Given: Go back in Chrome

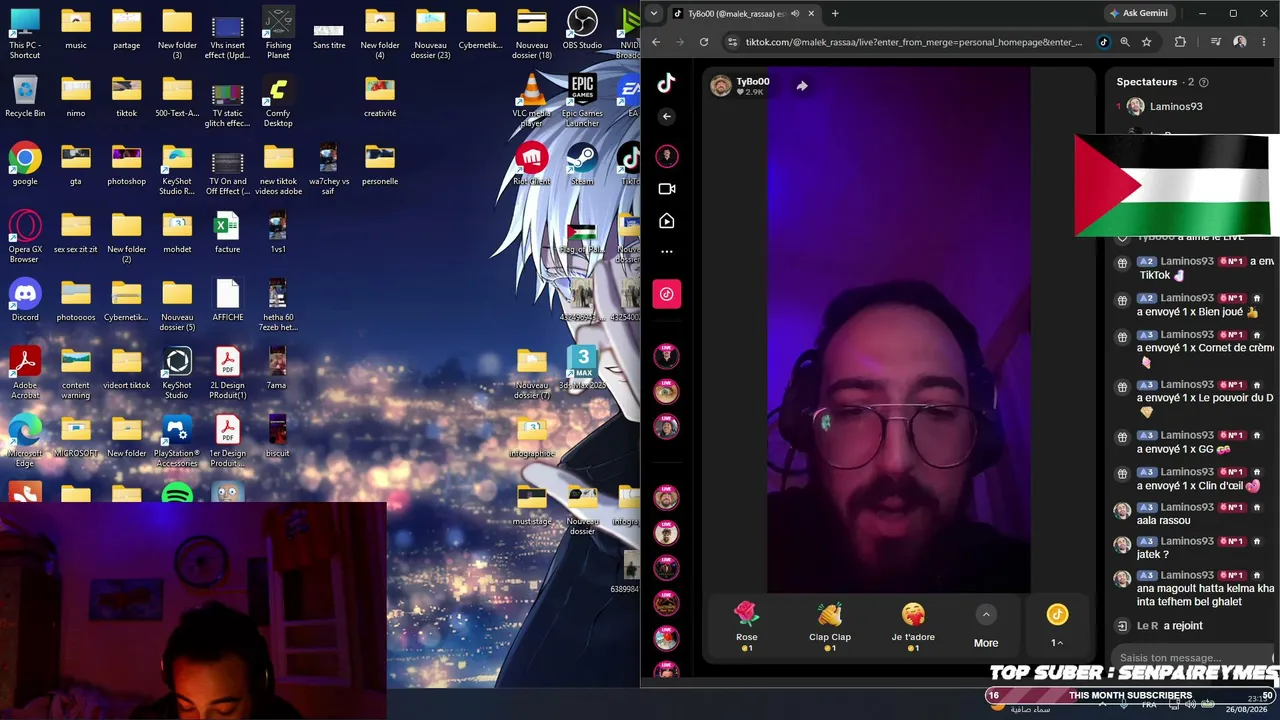Looking at the screenshot, I should click(656, 42).
